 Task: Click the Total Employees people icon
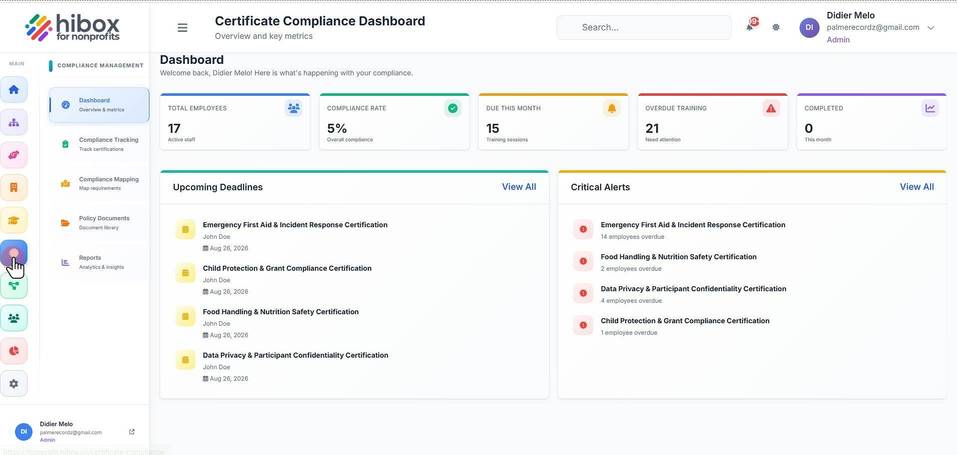click(294, 108)
